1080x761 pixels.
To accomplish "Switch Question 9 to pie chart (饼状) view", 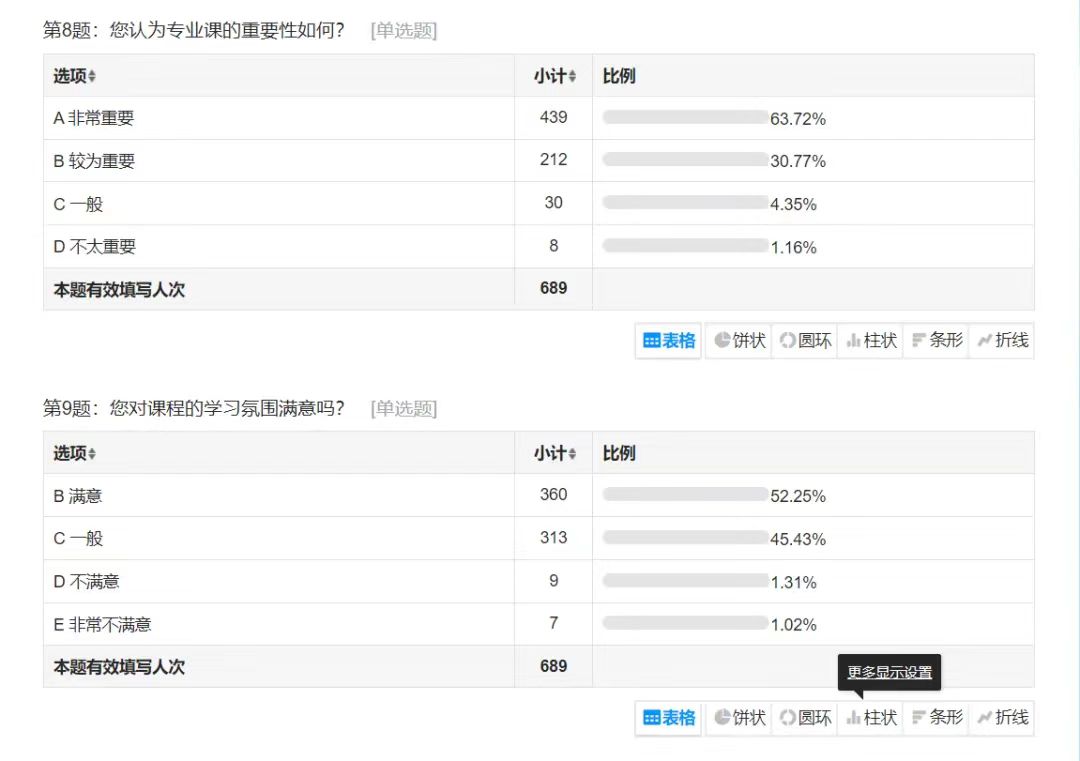I will pos(739,718).
